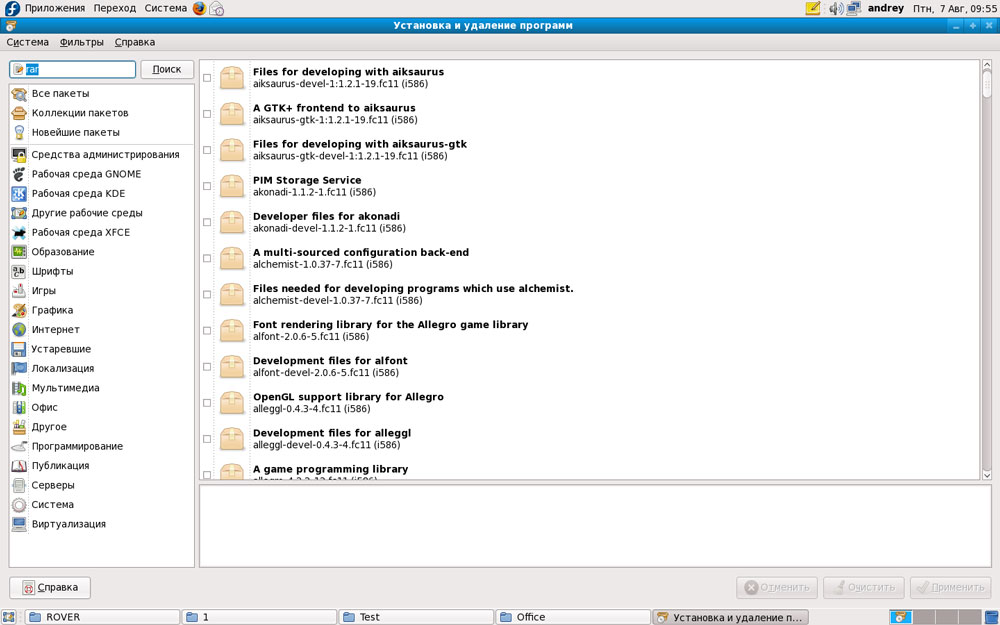The image size is (1000, 625).
Task: Tick checkbox for alfont-devel package
Action: pos(207,367)
